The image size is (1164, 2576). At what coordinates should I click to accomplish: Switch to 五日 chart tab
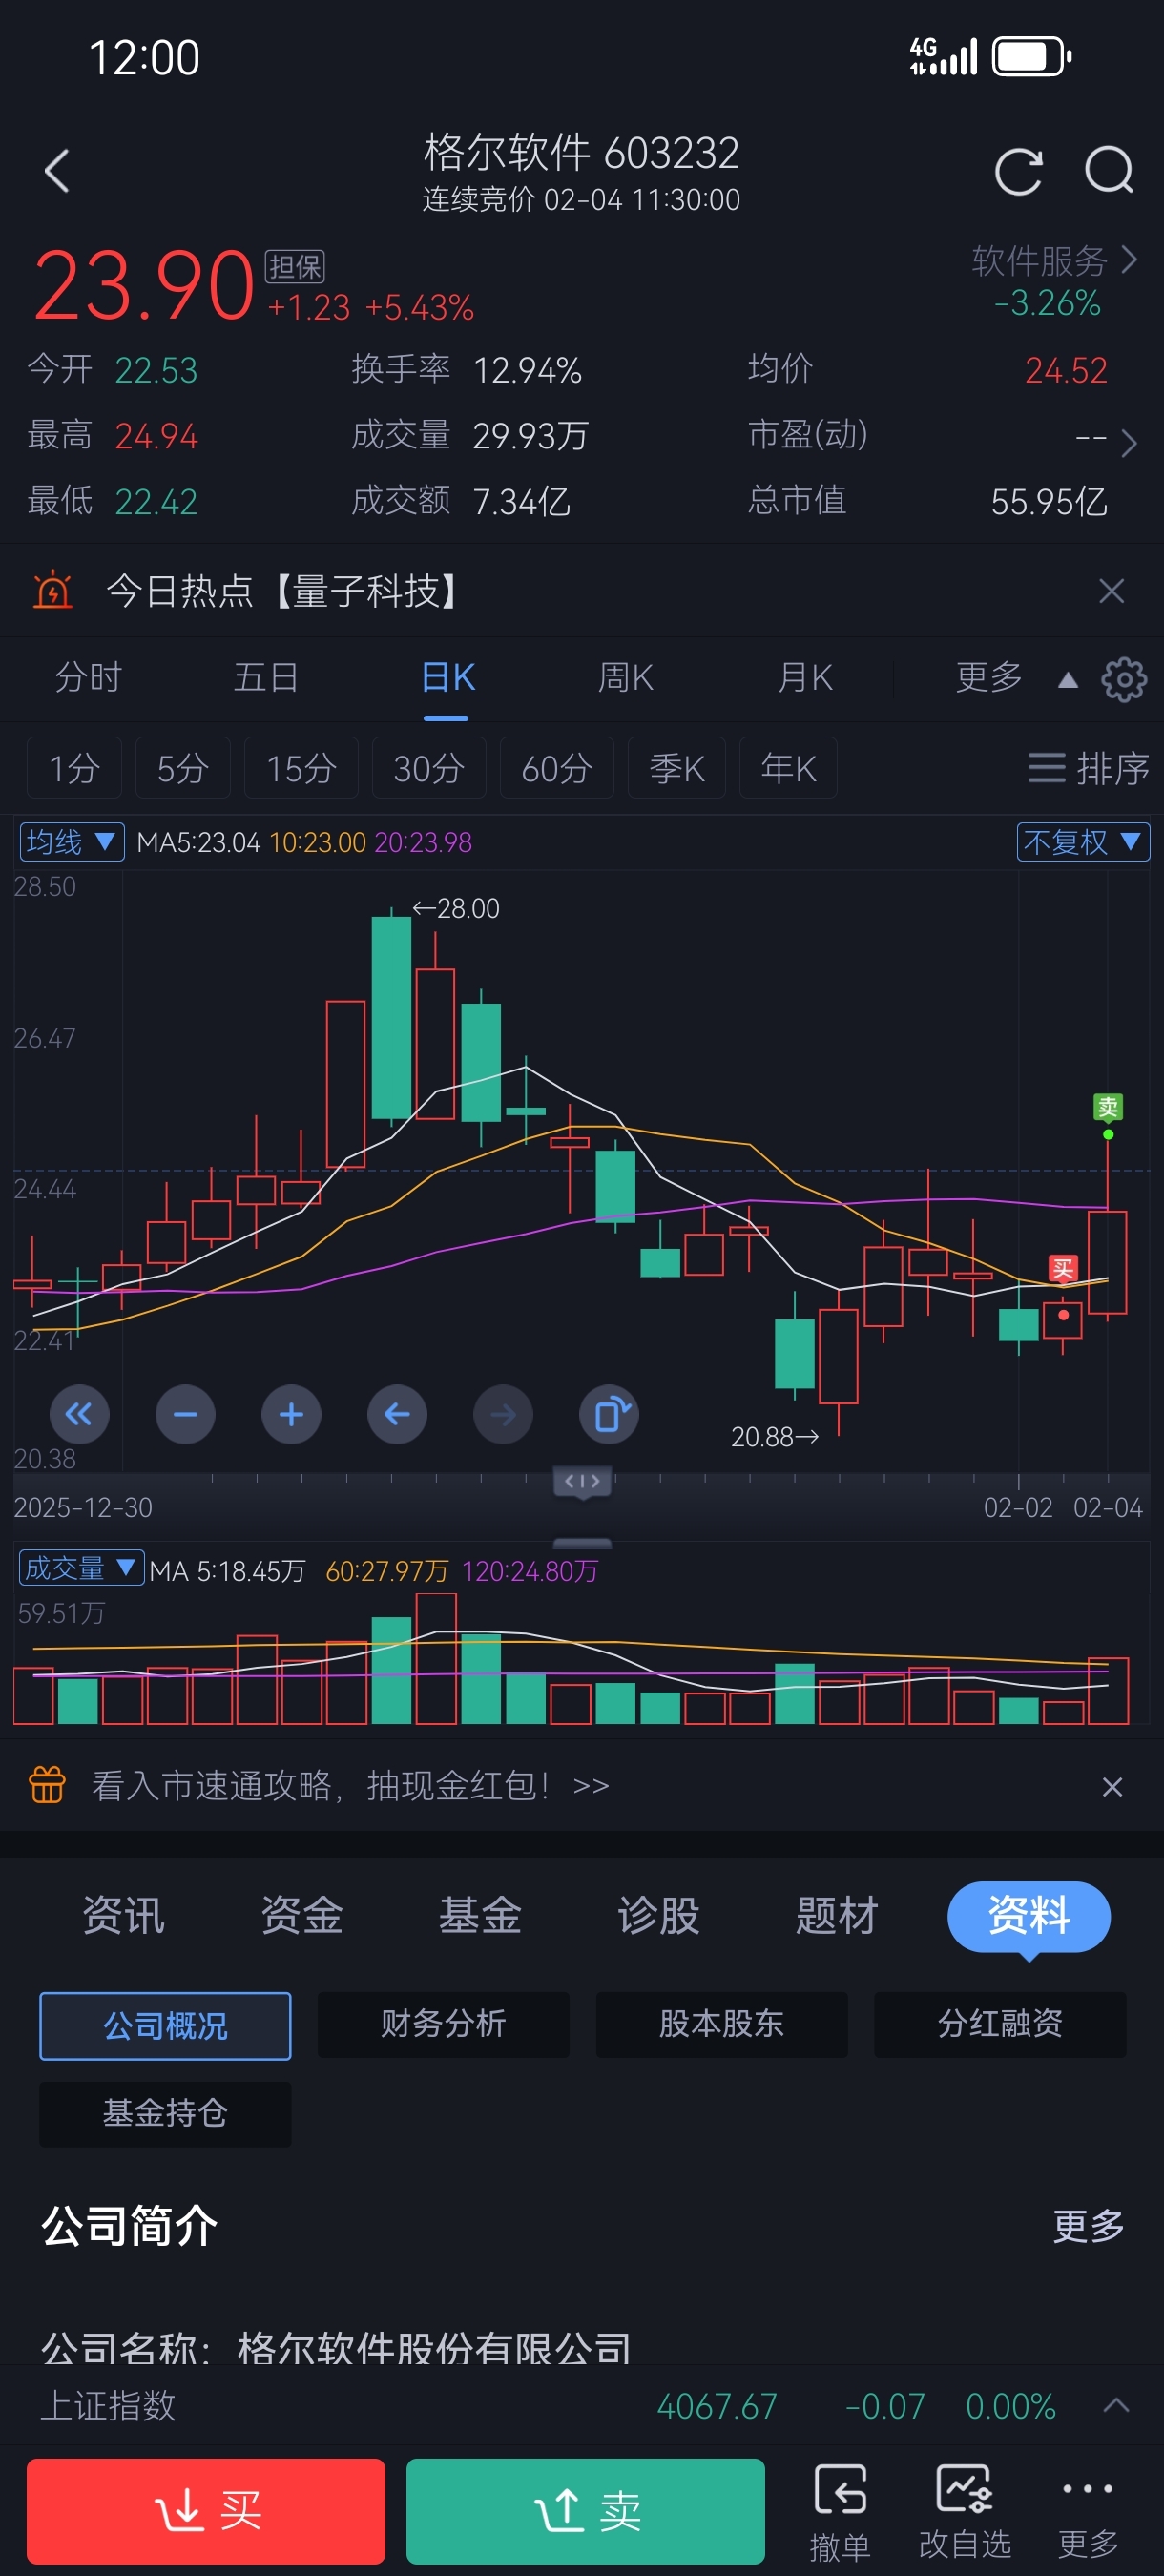point(266,678)
